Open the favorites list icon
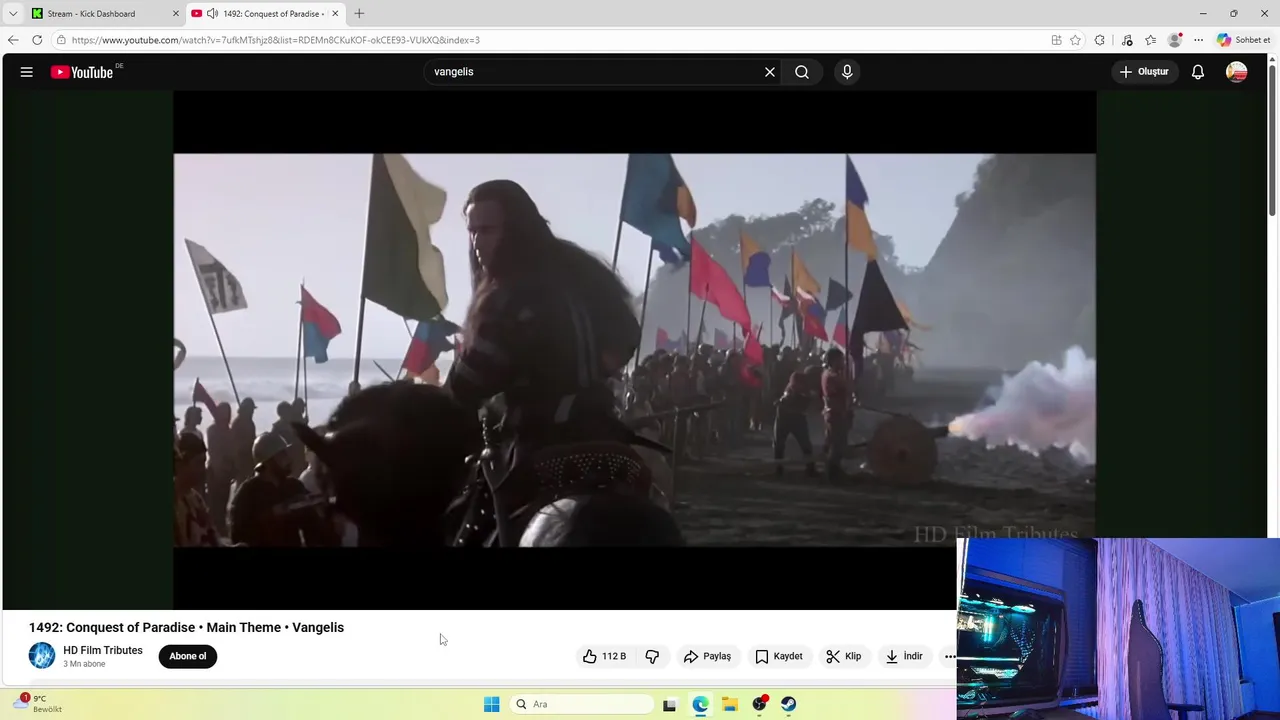The width and height of the screenshot is (1280, 720). click(x=1151, y=40)
